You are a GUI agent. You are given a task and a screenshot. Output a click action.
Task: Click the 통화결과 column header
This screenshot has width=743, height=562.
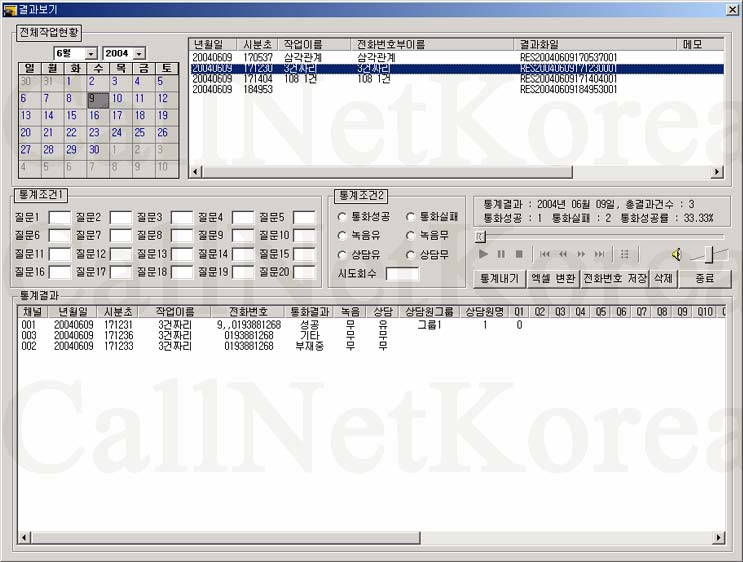[x=309, y=312]
